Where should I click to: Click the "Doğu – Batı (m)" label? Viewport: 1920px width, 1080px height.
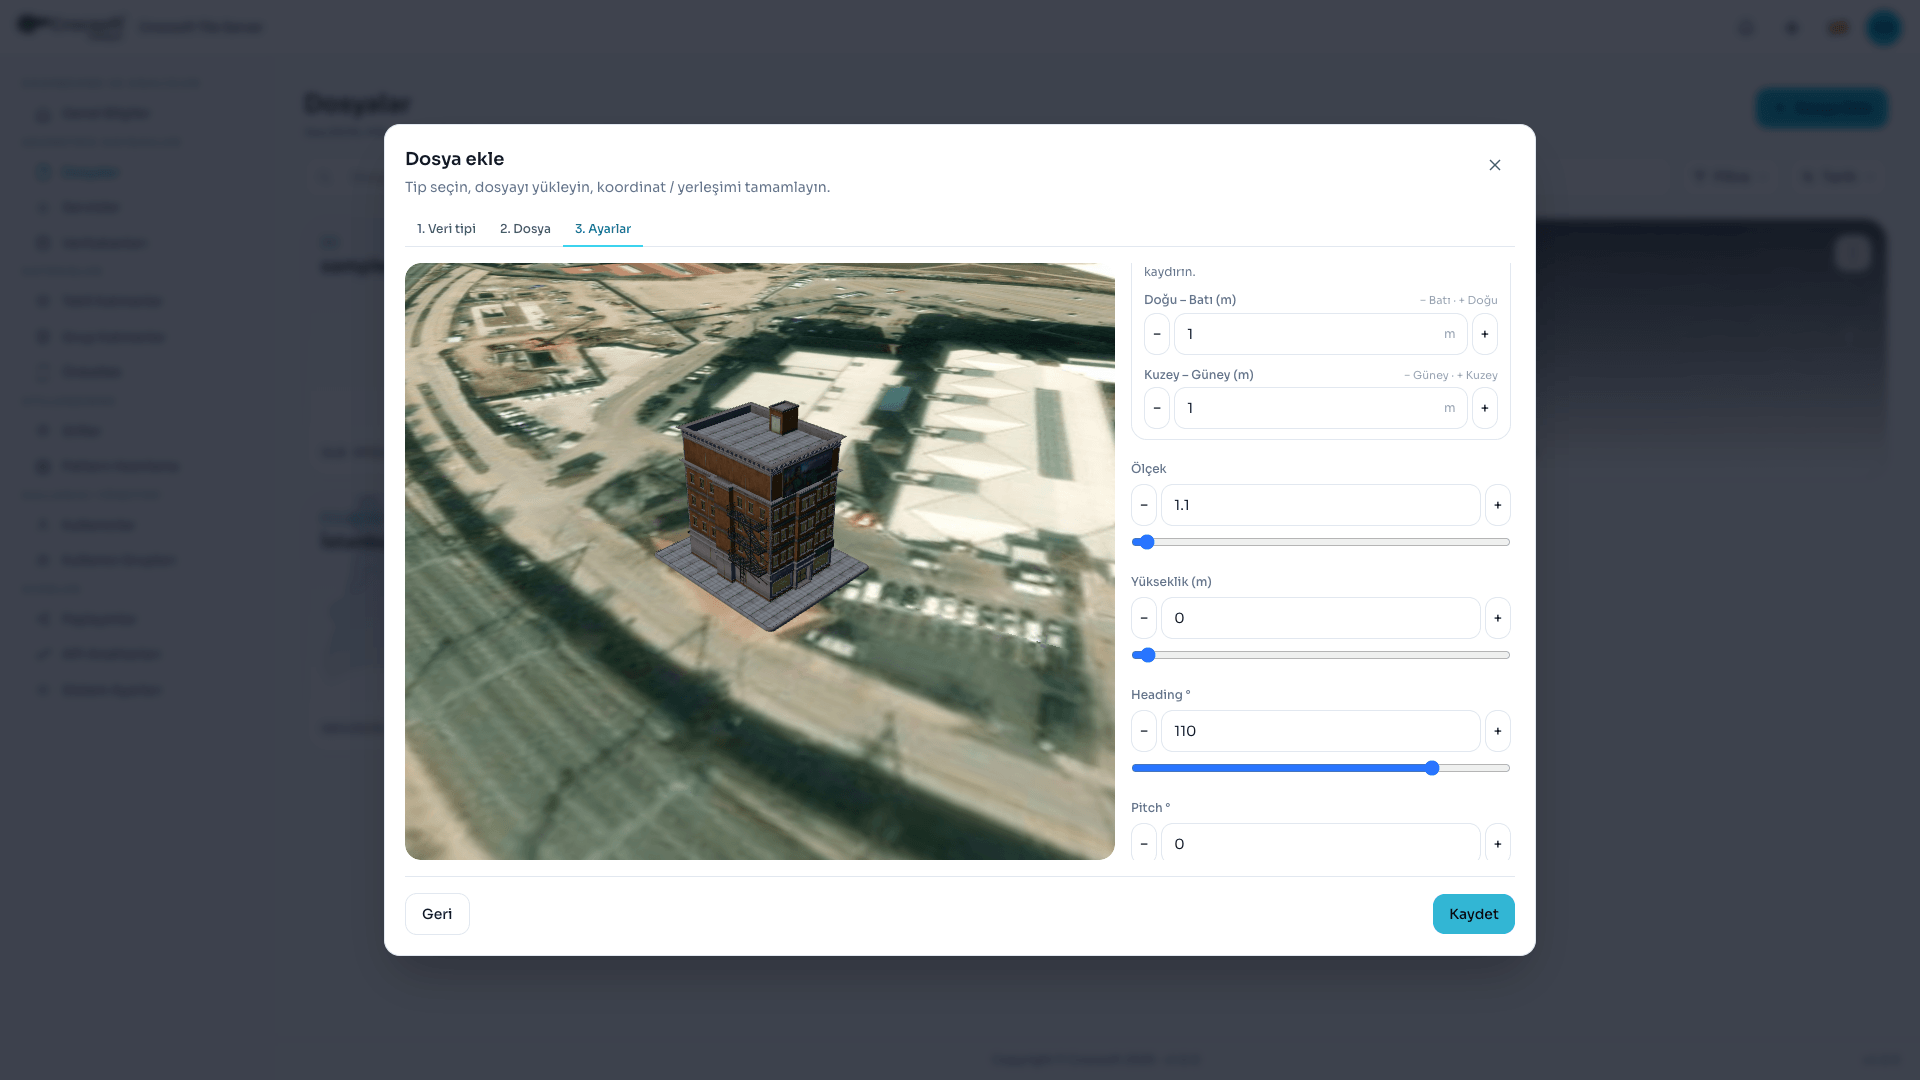[1190, 300]
